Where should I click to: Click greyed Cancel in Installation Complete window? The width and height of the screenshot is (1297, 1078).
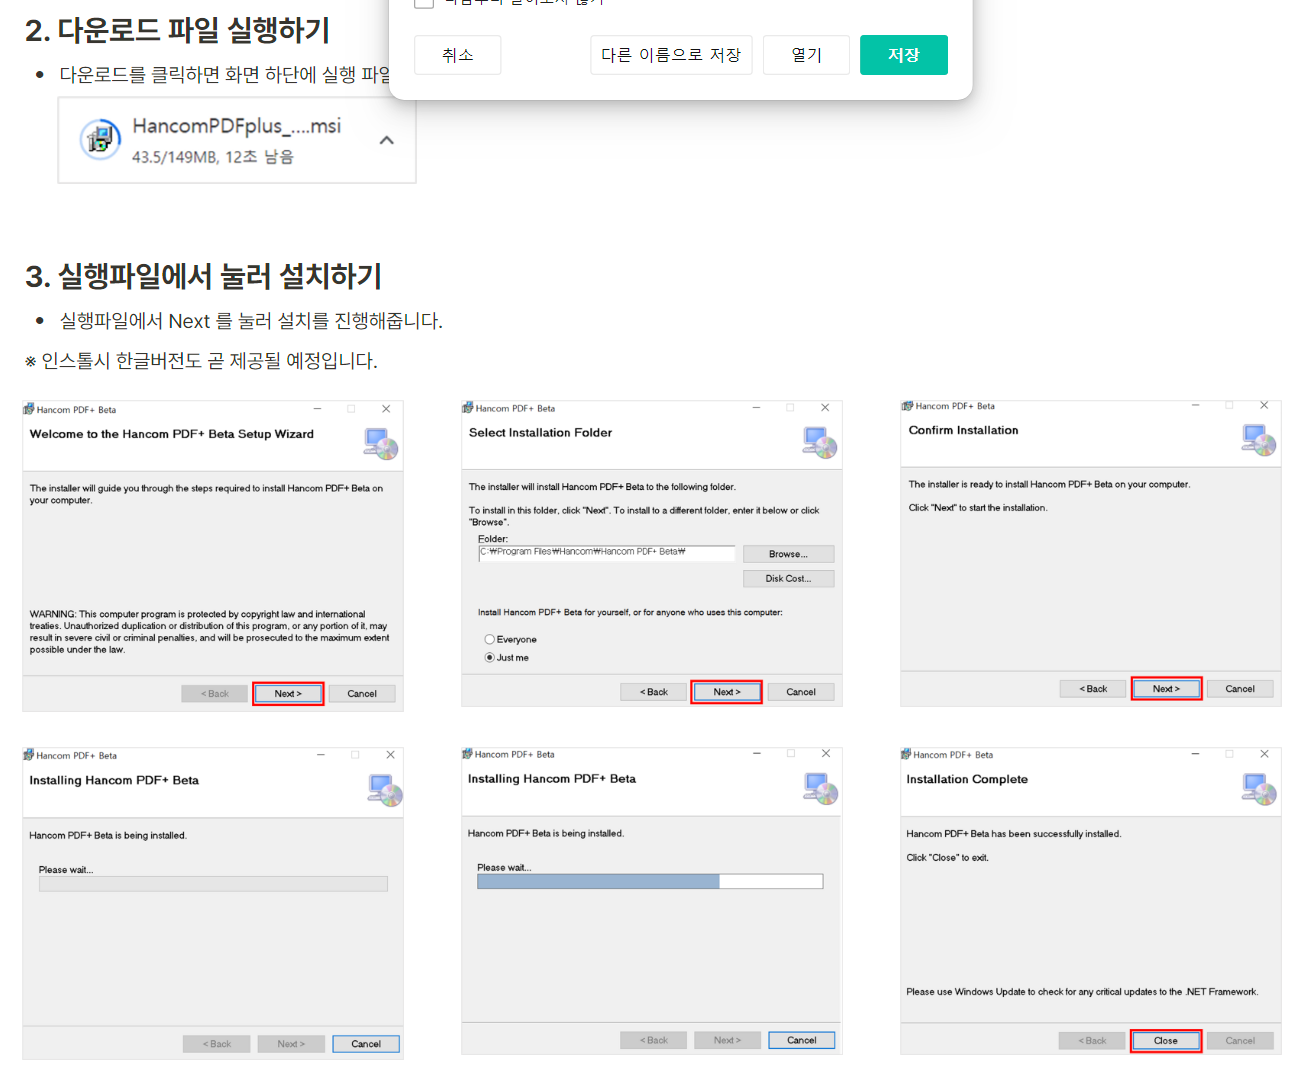(x=1240, y=1041)
